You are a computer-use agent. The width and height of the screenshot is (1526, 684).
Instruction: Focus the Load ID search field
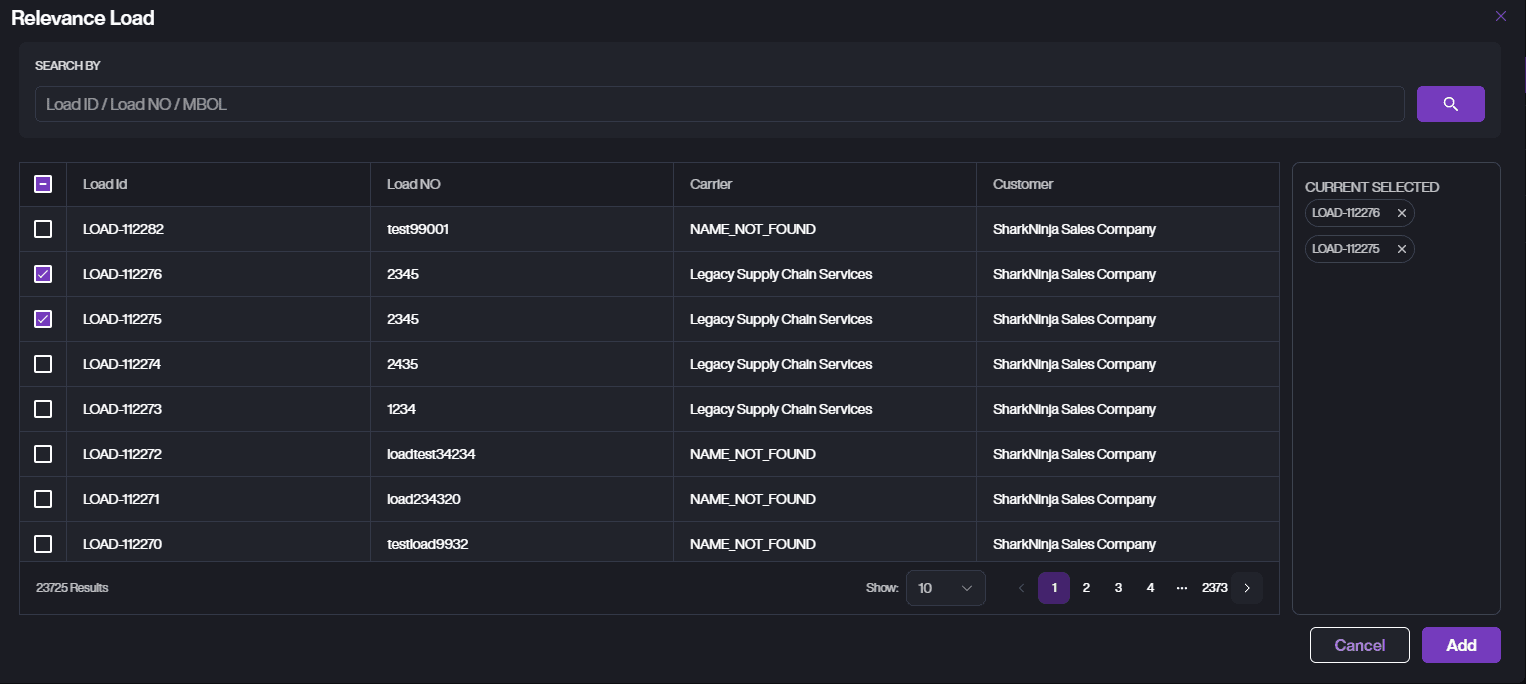coord(719,104)
